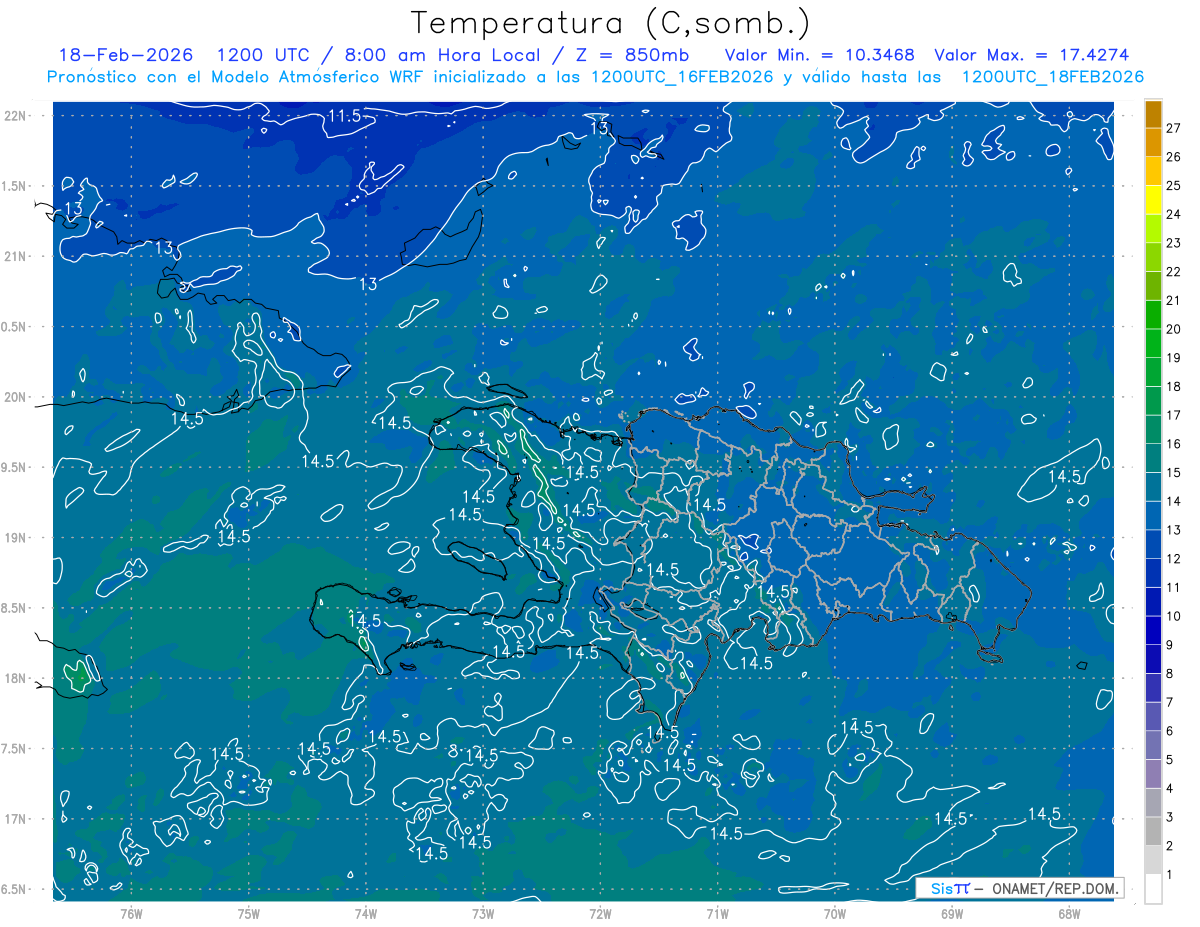The height and width of the screenshot is (927, 1200).
Task: Click the "17N" latitude axis label
Action: pyautogui.click(x=16, y=819)
